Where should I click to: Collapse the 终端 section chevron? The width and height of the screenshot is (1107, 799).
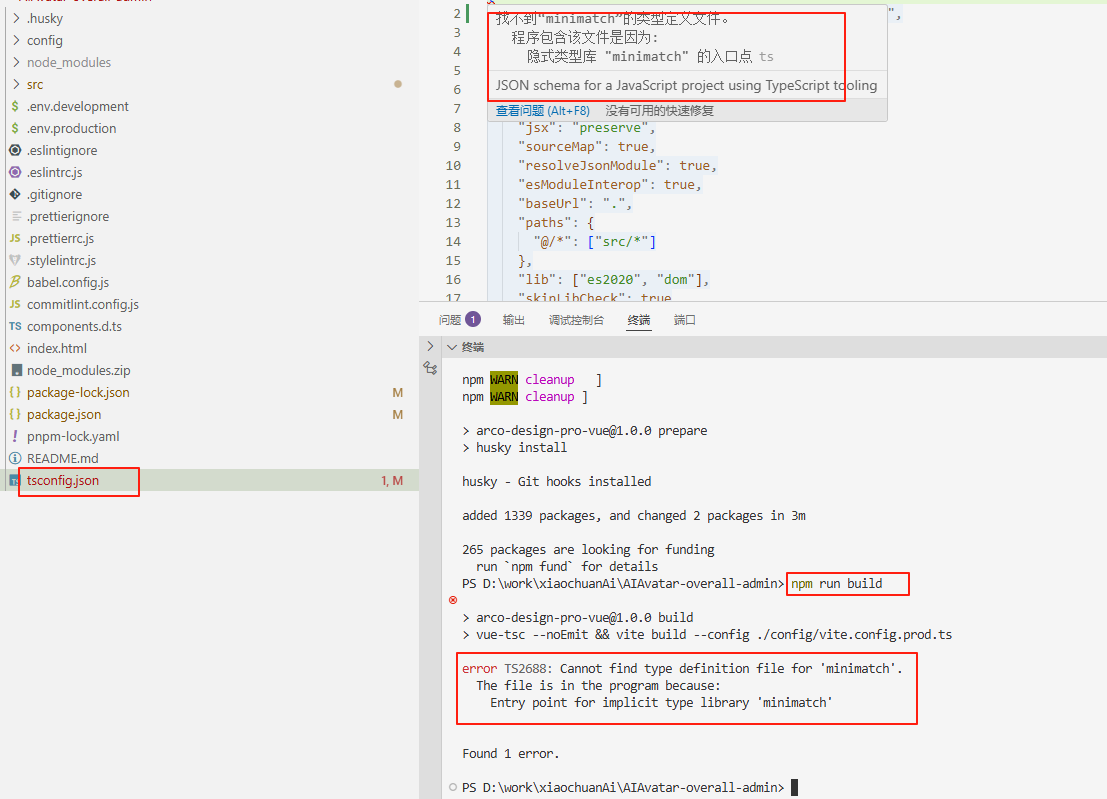[452, 347]
